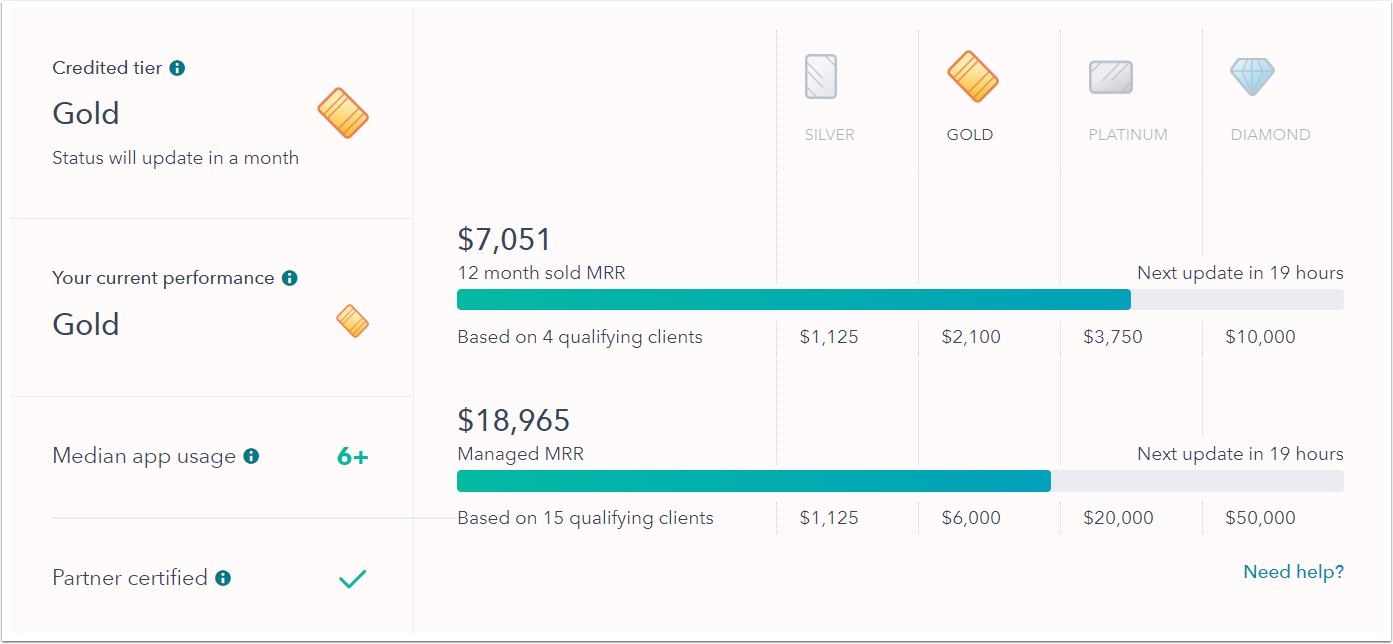The width and height of the screenshot is (1393, 644).
Task: Select the DIAMOND tier label
Action: [1270, 135]
